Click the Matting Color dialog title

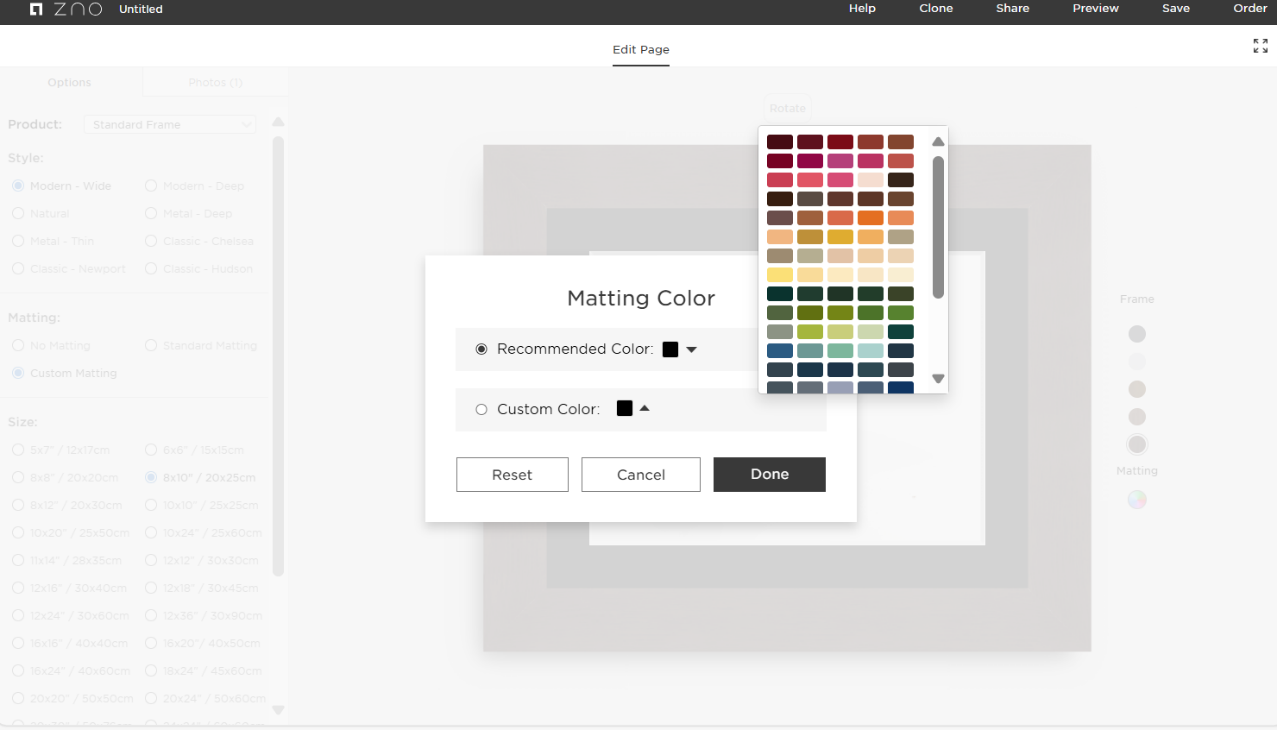(x=641, y=298)
